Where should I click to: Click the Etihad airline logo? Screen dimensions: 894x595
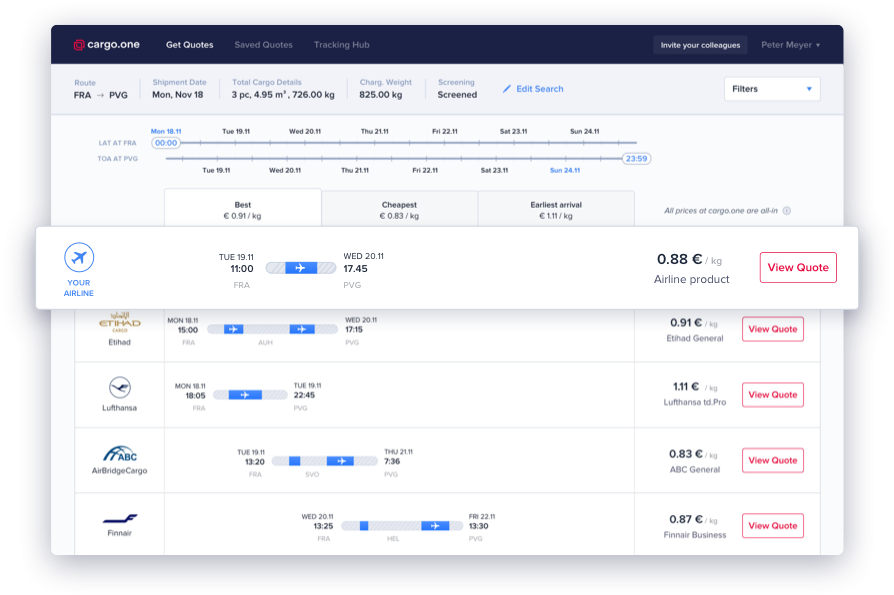click(120, 323)
